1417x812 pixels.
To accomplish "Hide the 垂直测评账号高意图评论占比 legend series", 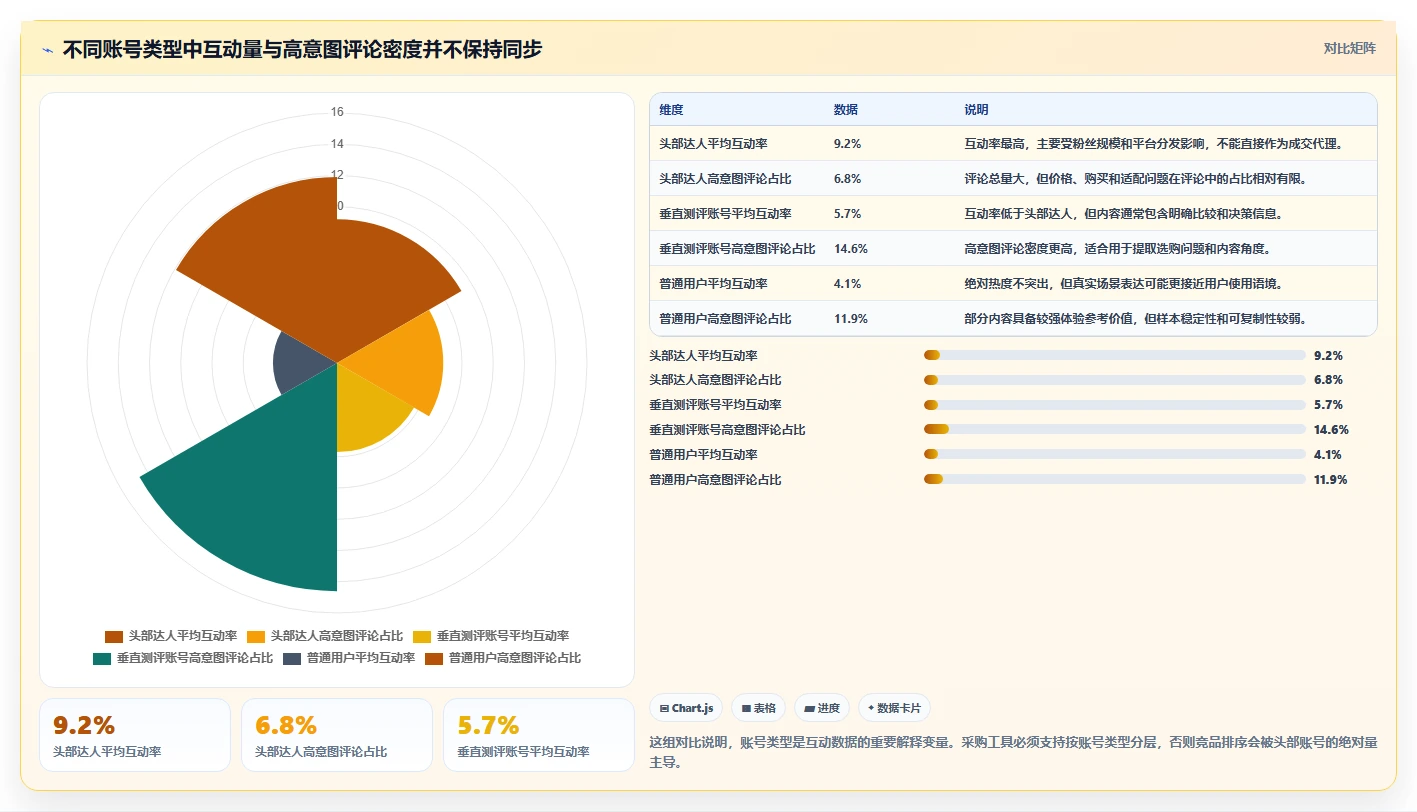I will pyautogui.click(x=183, y=658).
